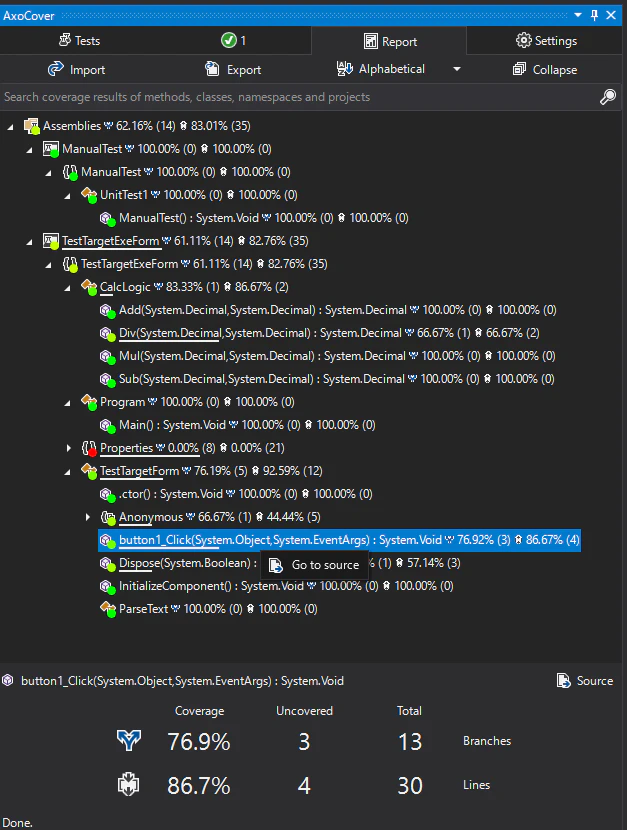Click the InitializeComponent method icon
The width and height of the screenshot is (627, 830).
(x=107, y=587)
